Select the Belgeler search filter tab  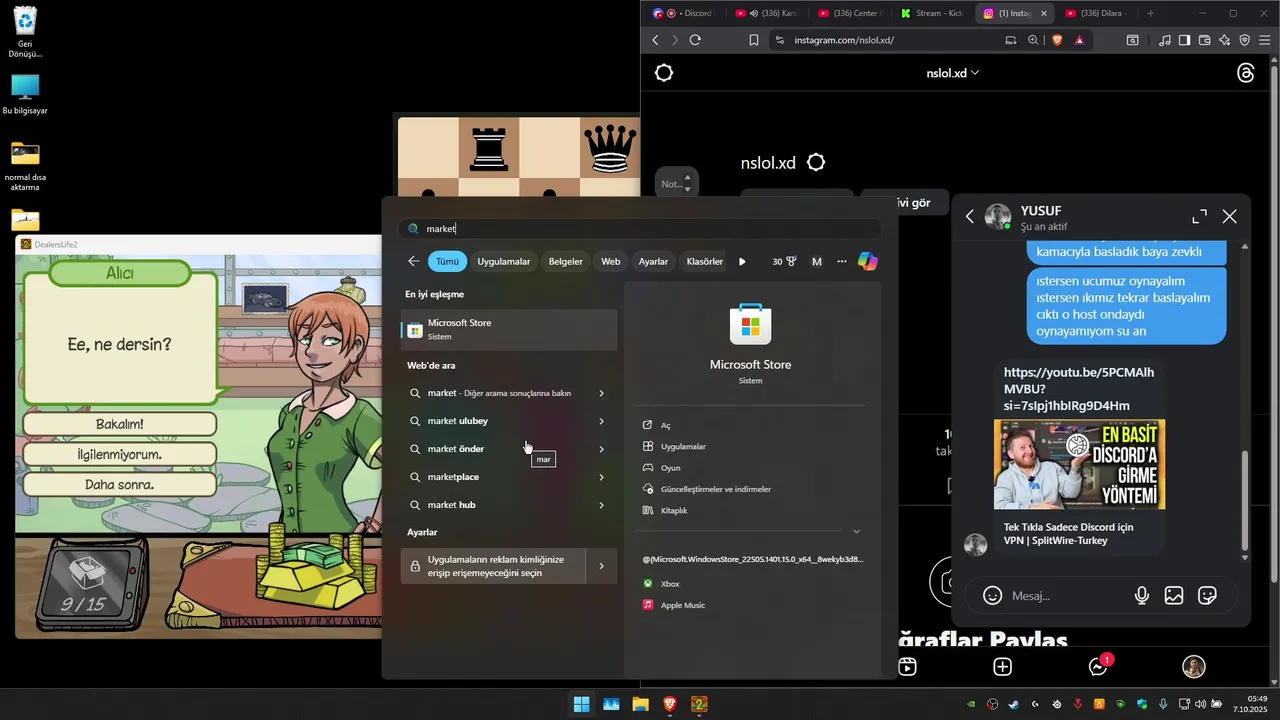tap(565, 261)
